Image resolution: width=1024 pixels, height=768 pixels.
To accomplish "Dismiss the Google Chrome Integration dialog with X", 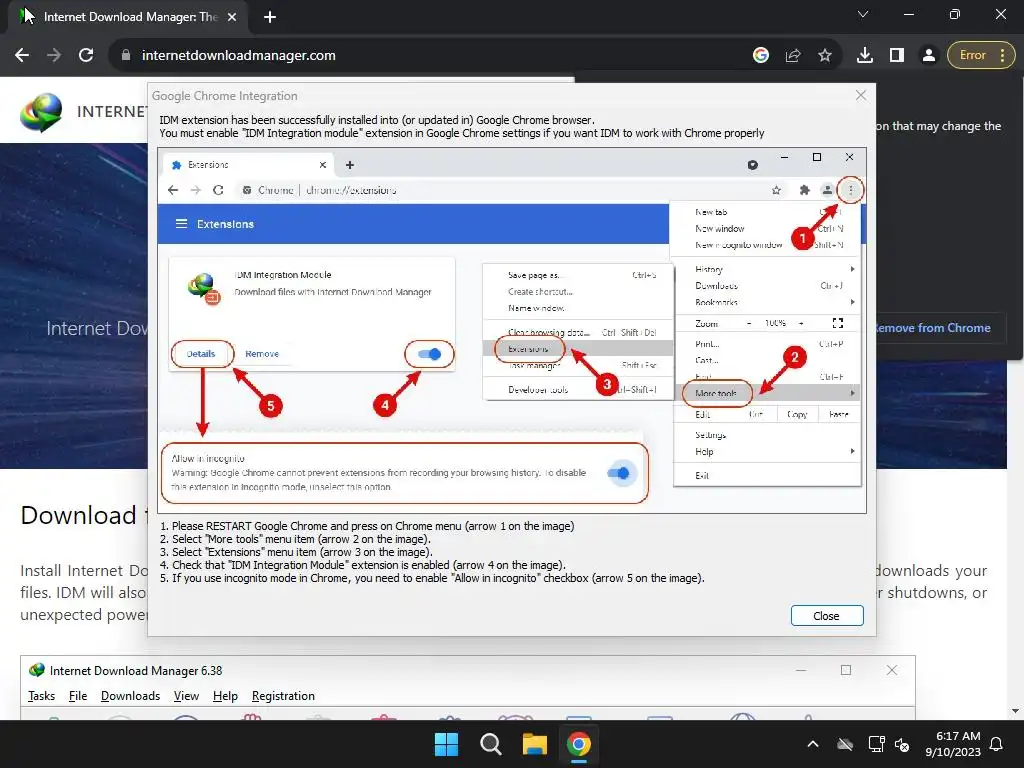I will point(861,95).
